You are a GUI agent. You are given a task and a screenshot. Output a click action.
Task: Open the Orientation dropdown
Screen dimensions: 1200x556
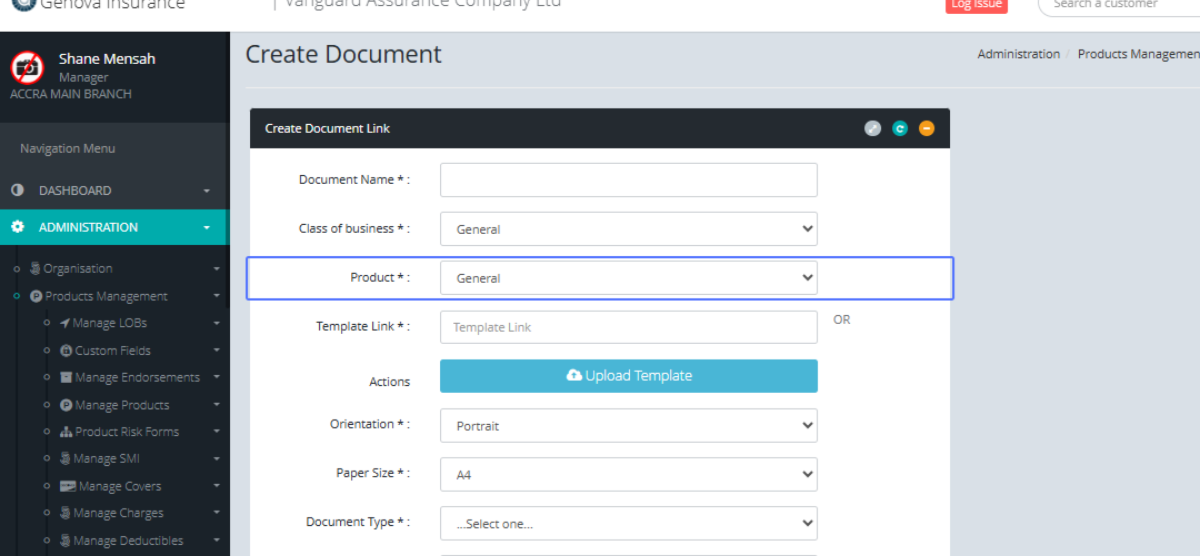tap(628, 425)
